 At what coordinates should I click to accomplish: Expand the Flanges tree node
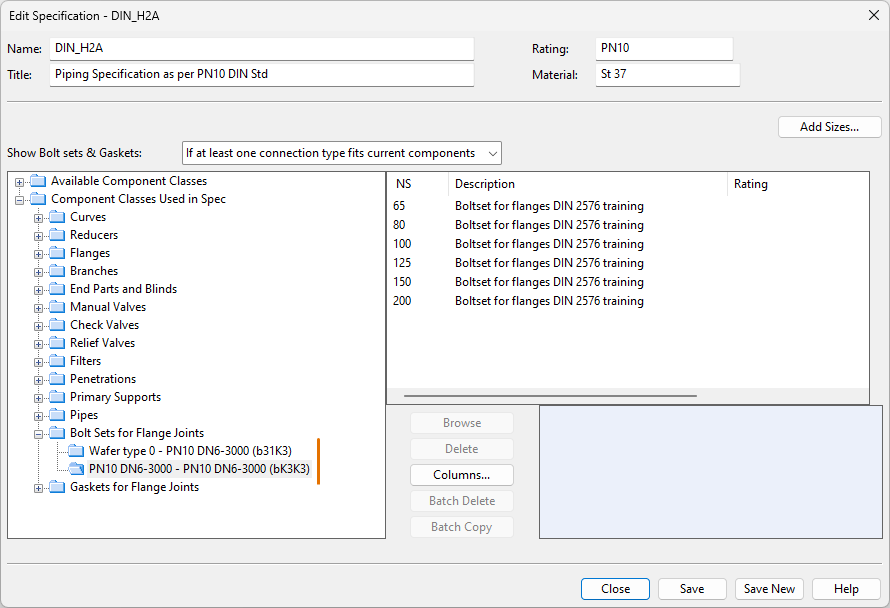click(x=39, y=254)
